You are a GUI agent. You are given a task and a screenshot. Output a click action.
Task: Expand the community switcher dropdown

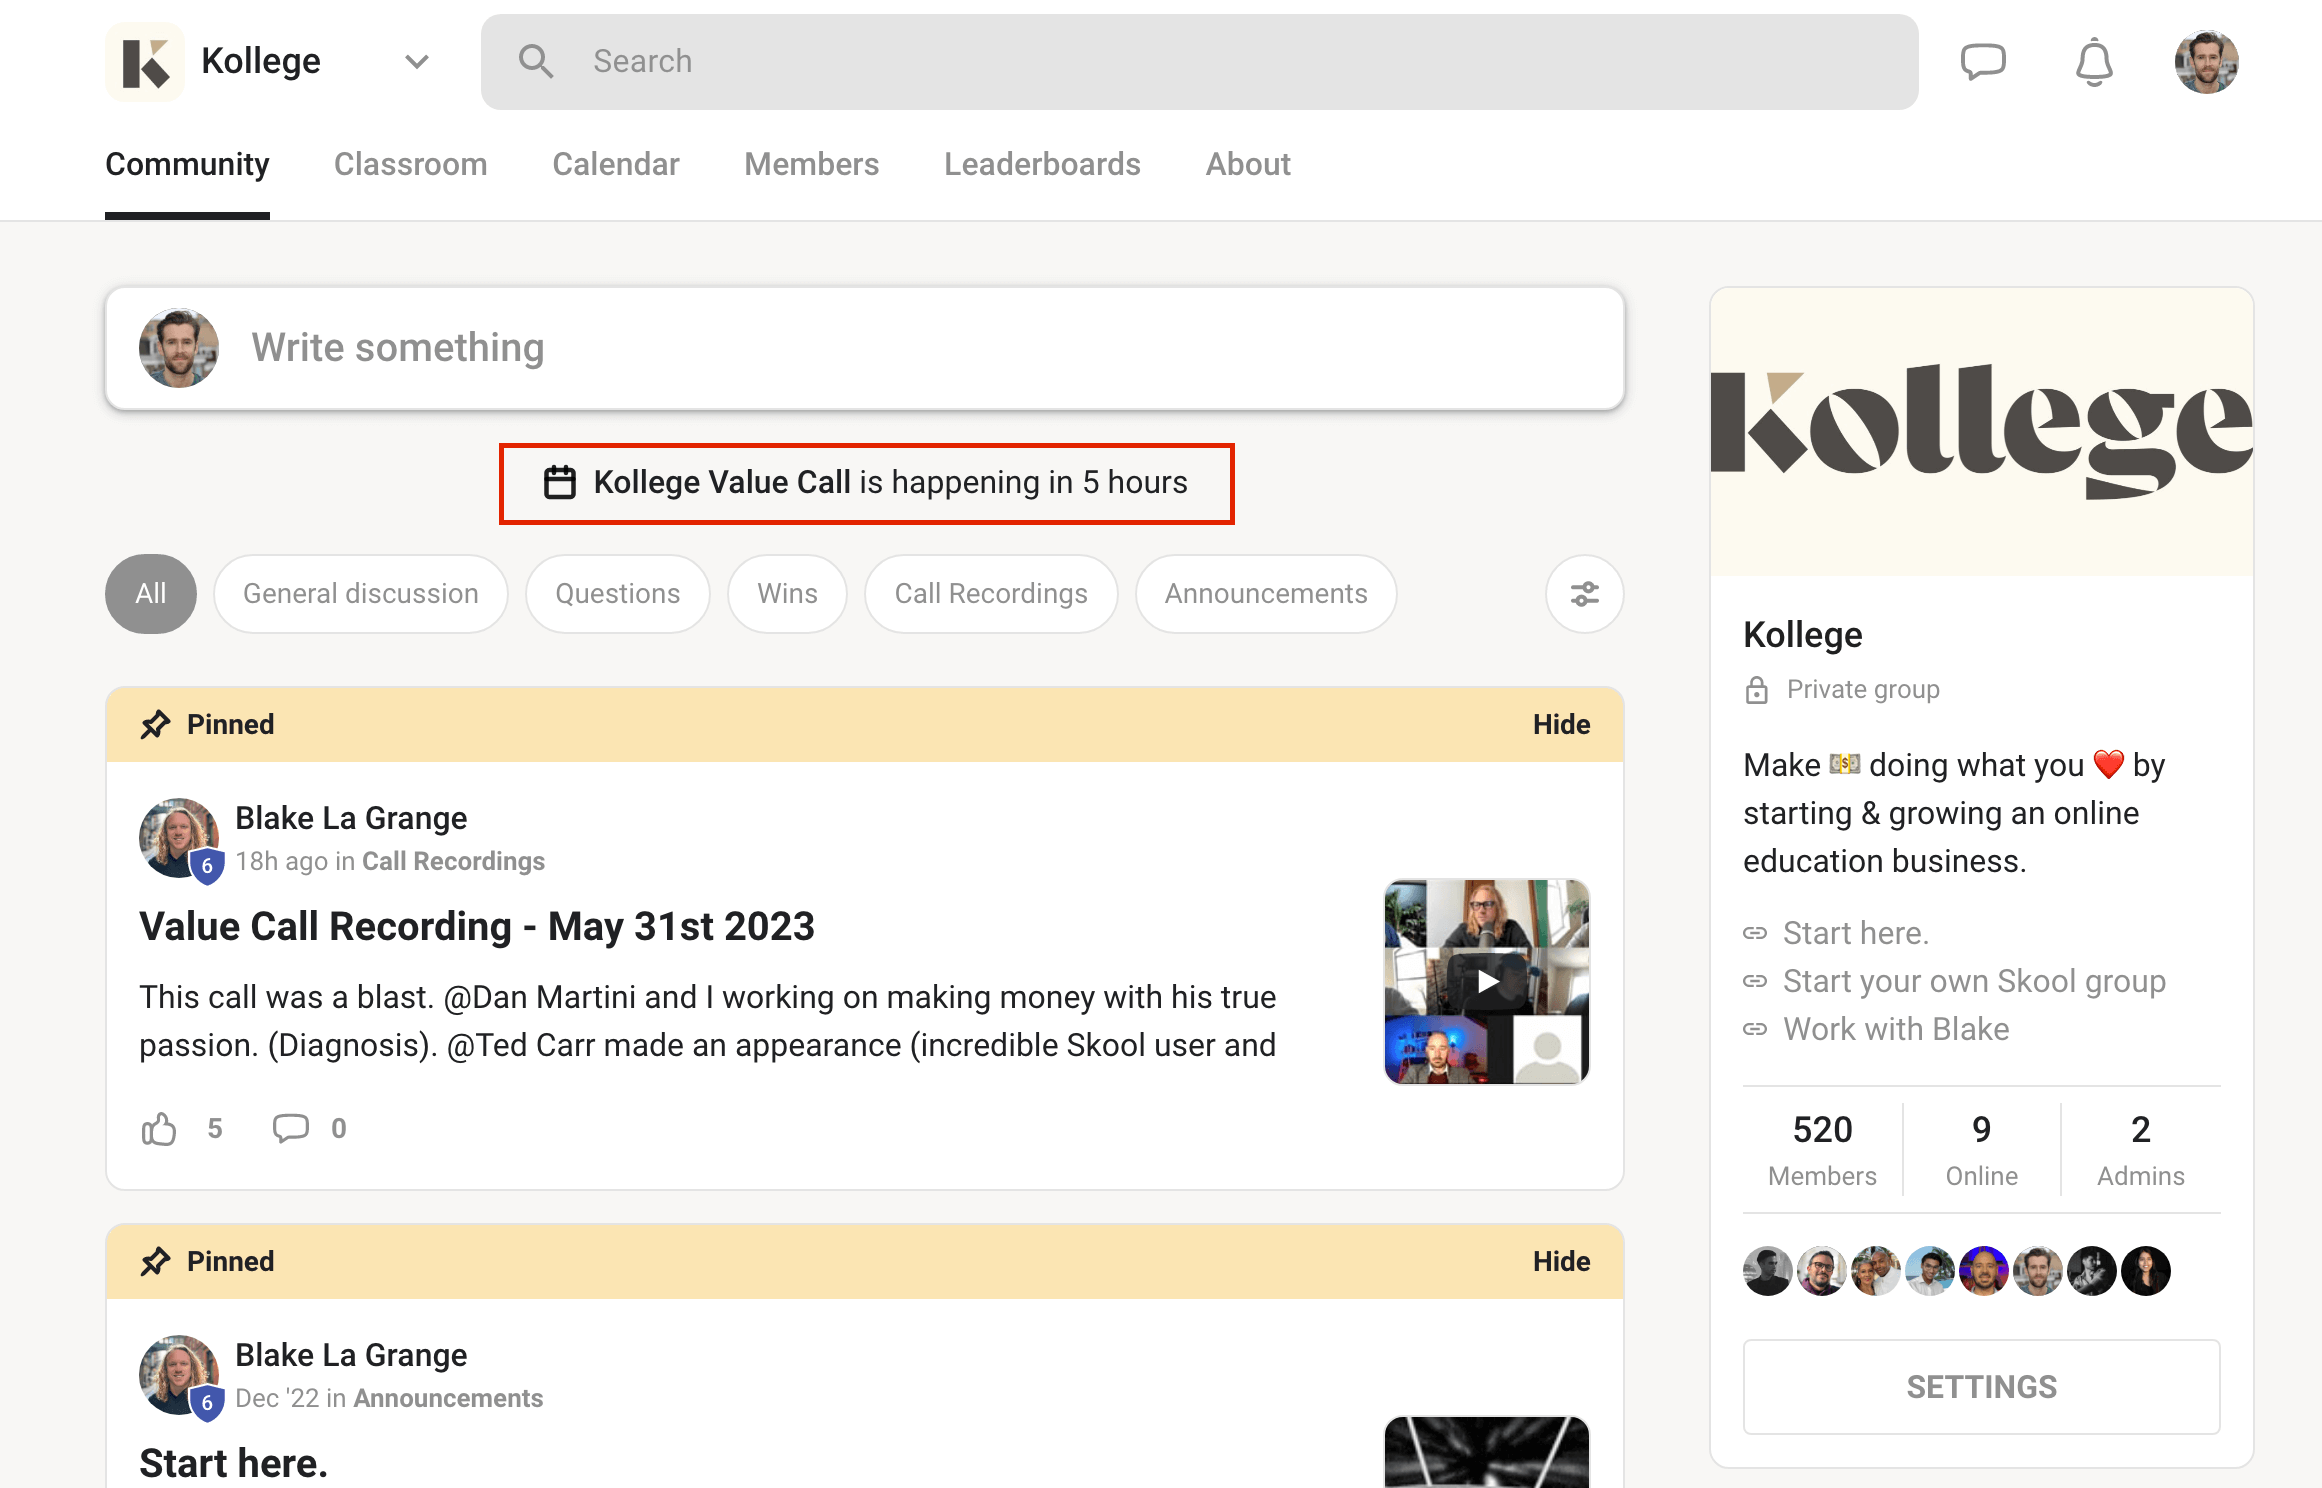pyautogui.click(x=416, y=61)
